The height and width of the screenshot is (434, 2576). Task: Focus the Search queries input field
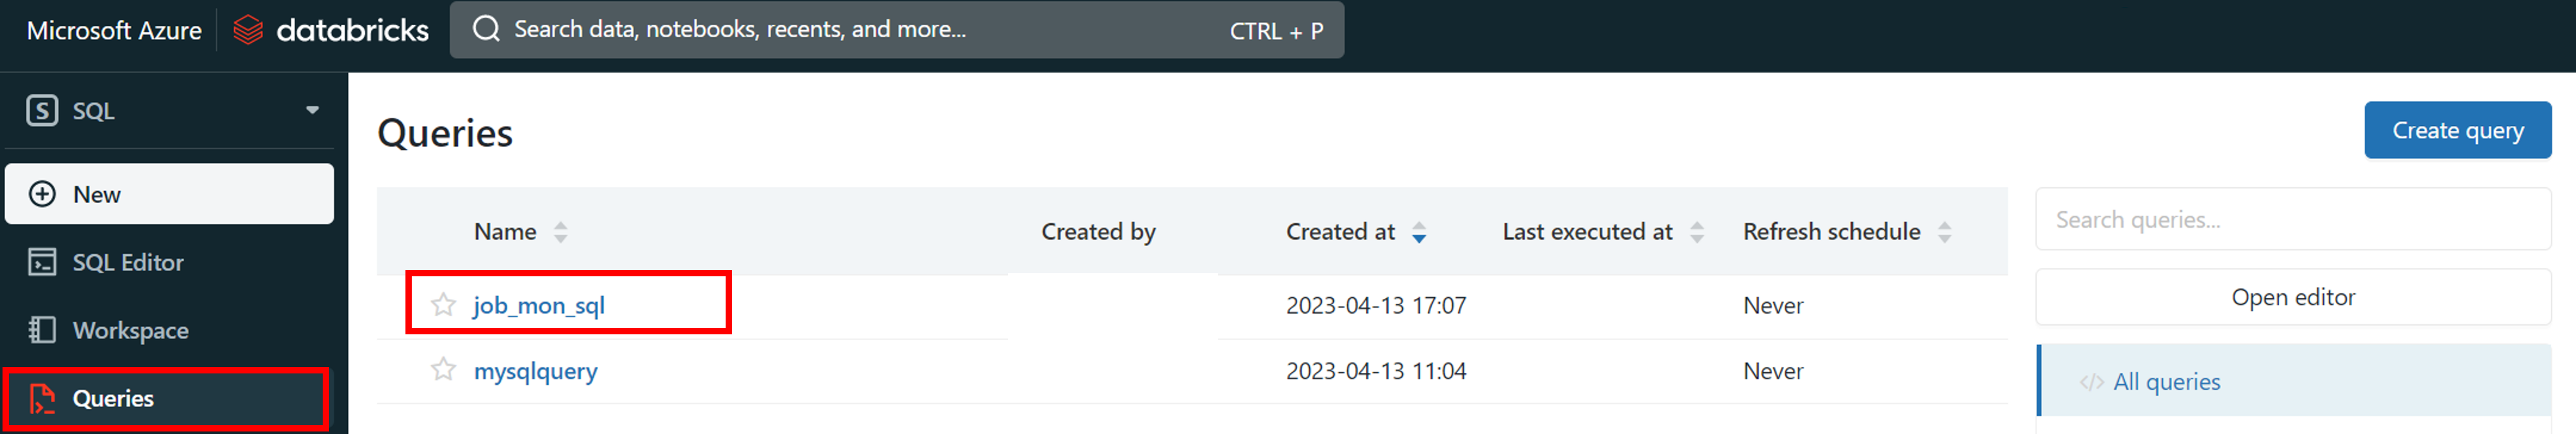point(2292,219)
